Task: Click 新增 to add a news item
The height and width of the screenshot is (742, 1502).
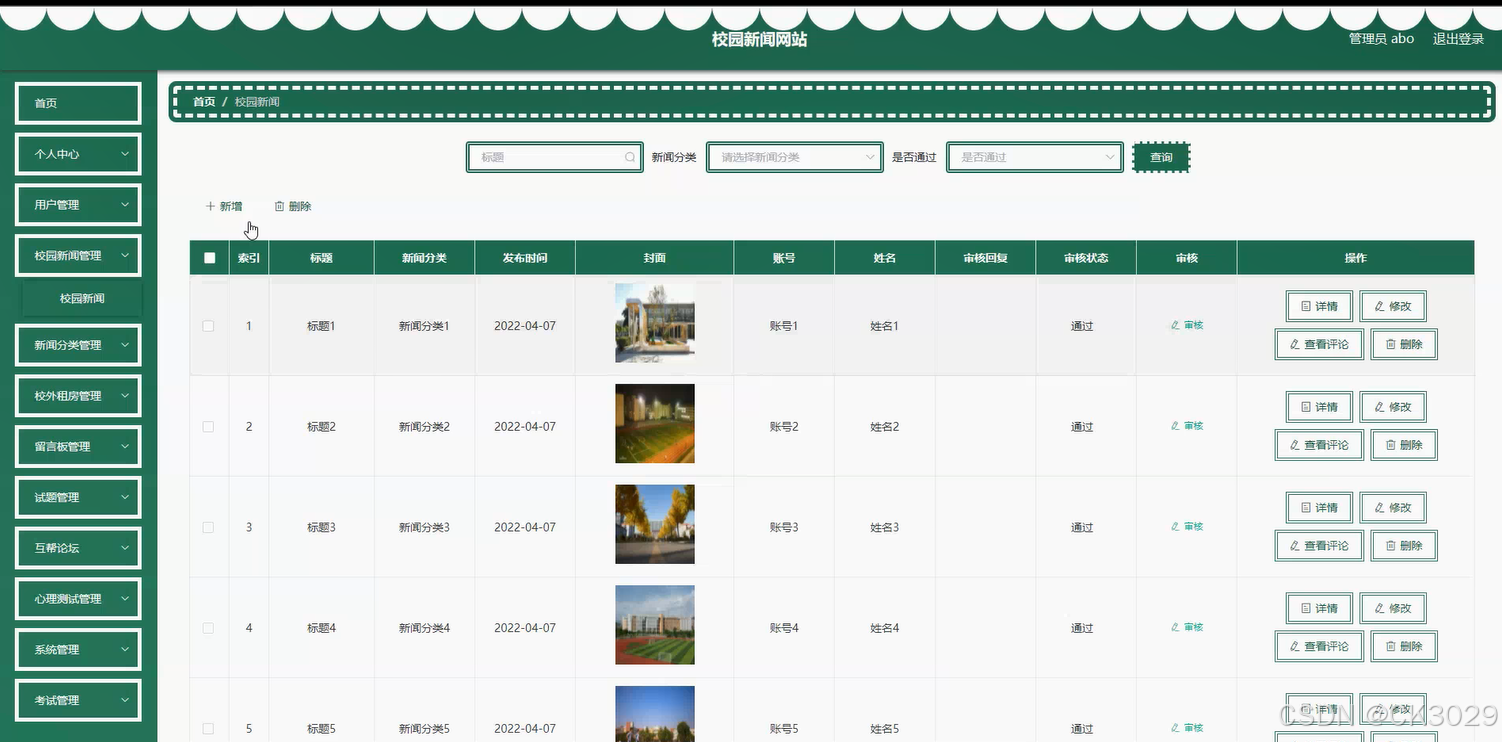Action: 224,206
